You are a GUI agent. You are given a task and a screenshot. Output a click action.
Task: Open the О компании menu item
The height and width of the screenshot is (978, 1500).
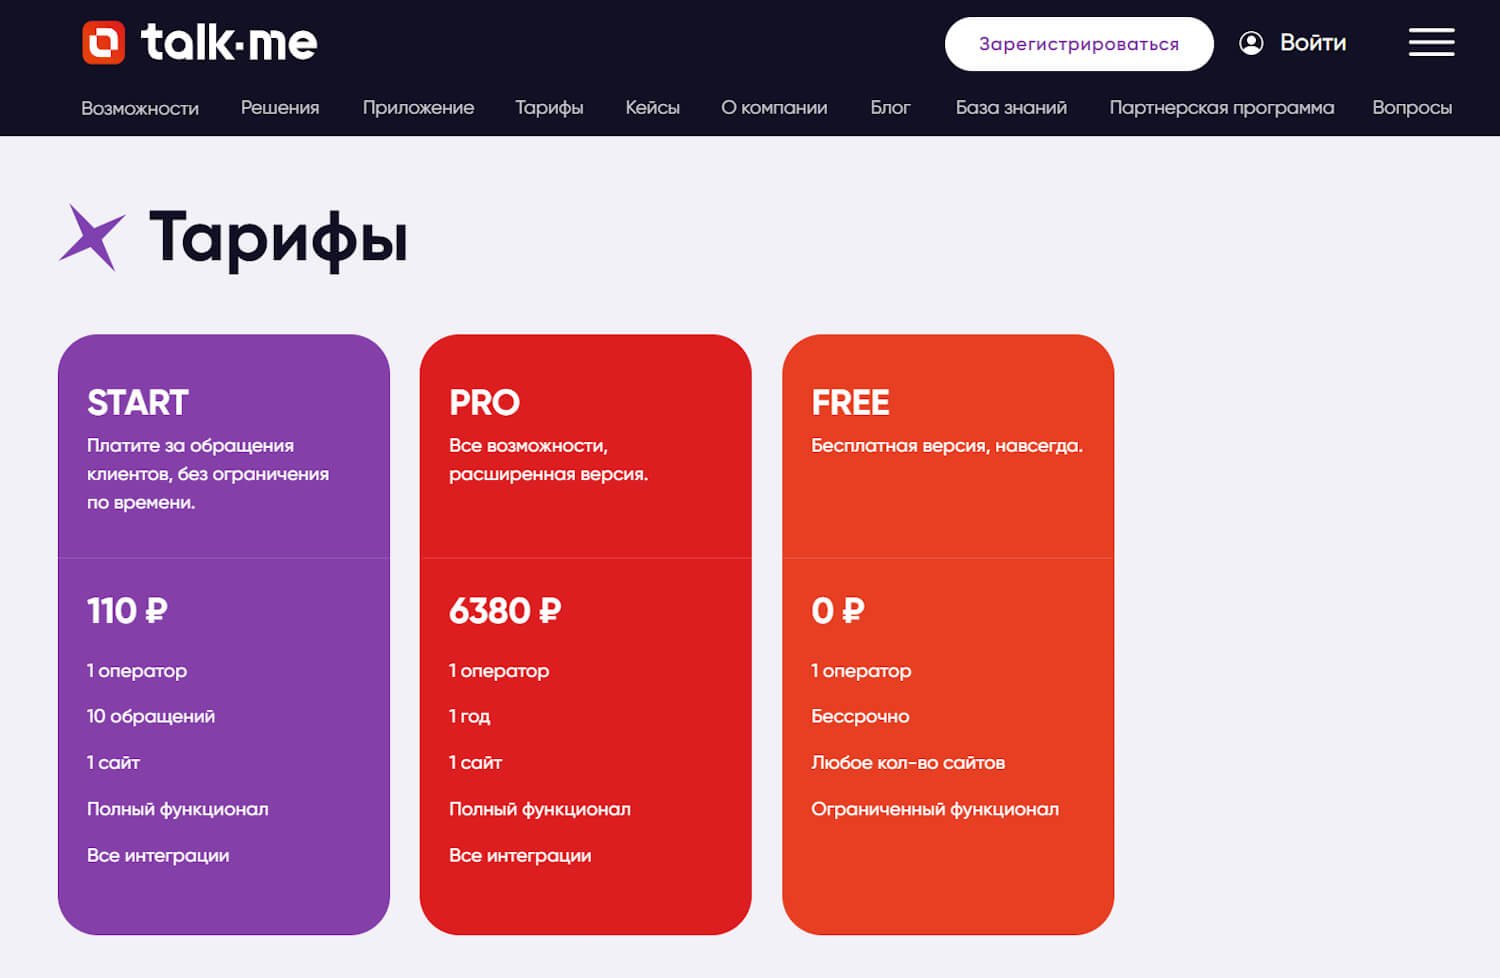[774, 108]
